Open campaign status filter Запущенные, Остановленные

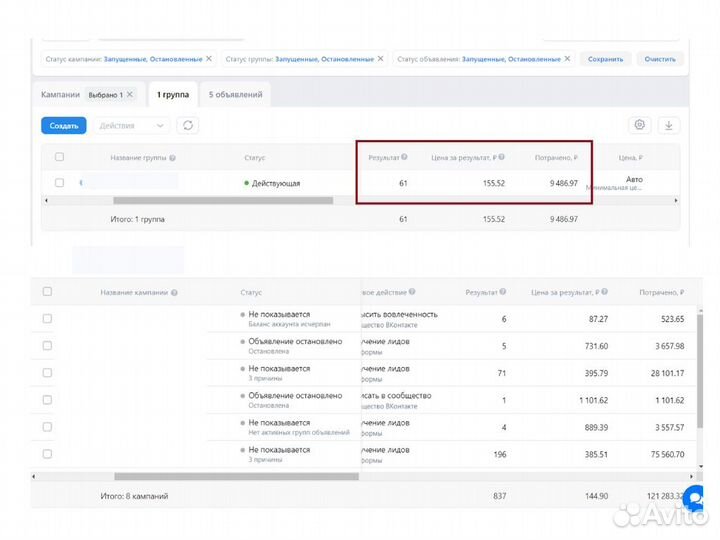click(153, 59)
